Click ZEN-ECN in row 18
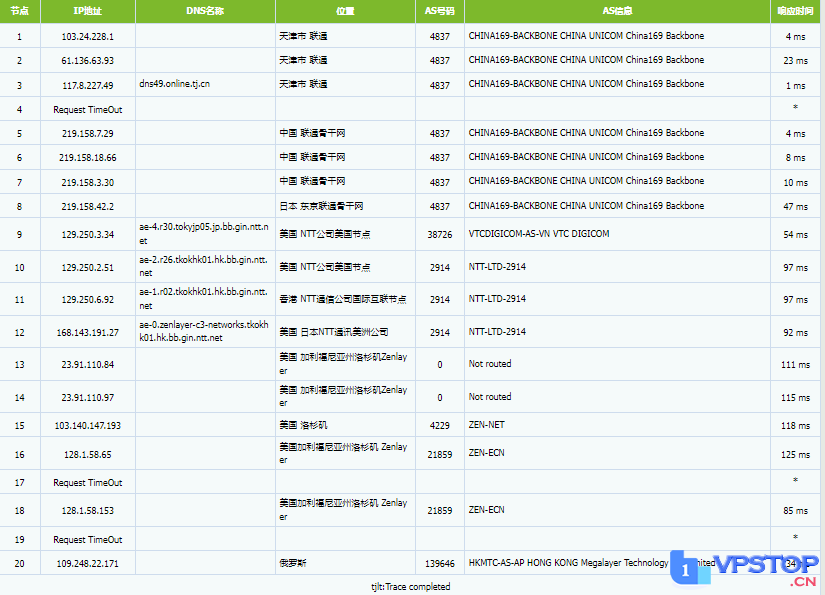This screenshot has width=825, height=595. (487, 510)
